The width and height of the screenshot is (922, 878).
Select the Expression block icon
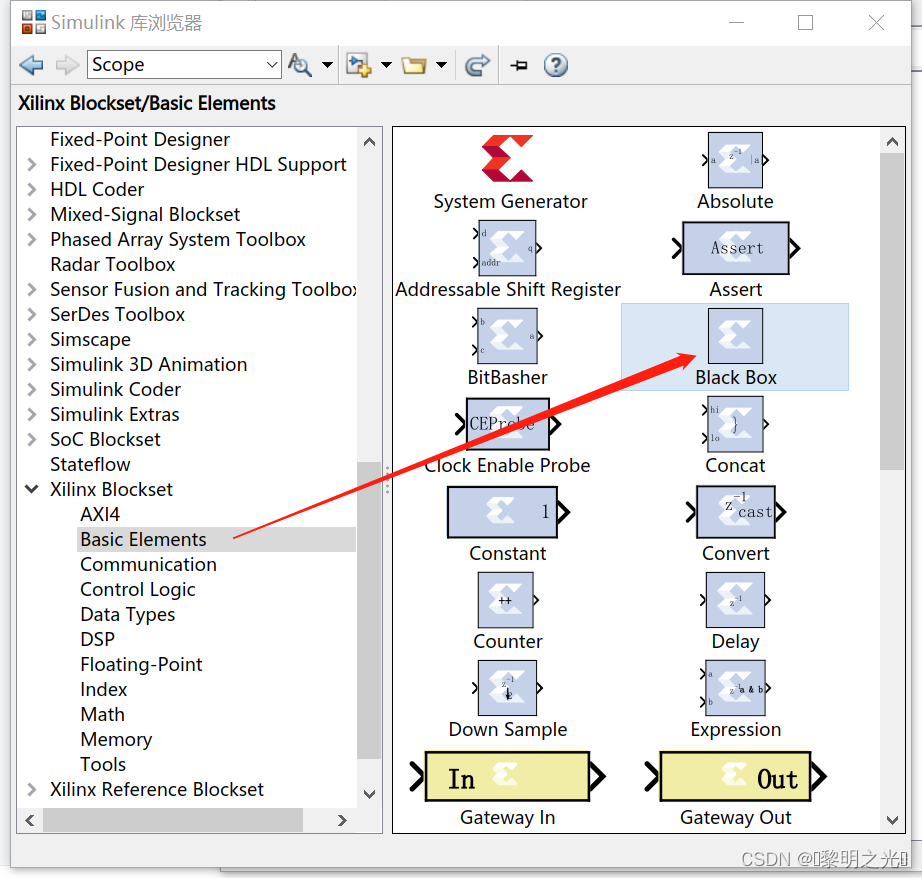coord(735,688)
